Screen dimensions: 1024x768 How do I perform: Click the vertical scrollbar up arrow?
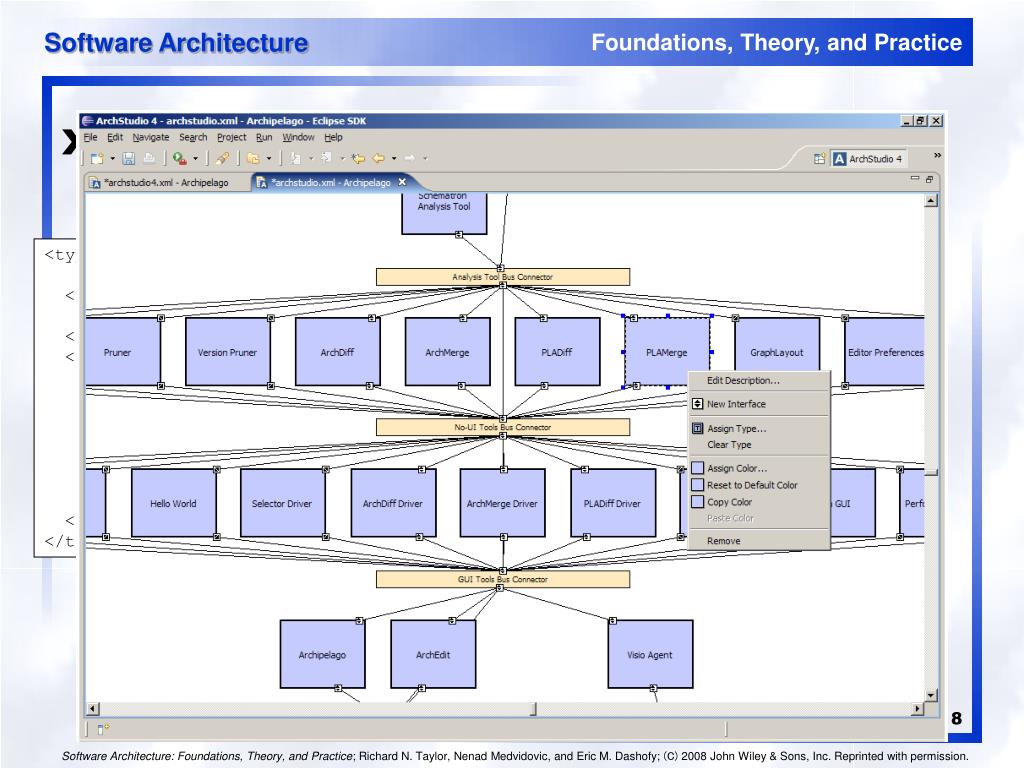931,200
